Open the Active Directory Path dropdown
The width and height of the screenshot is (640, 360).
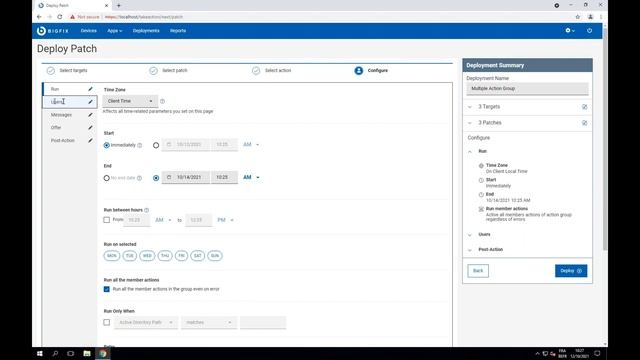click(146, 322)
